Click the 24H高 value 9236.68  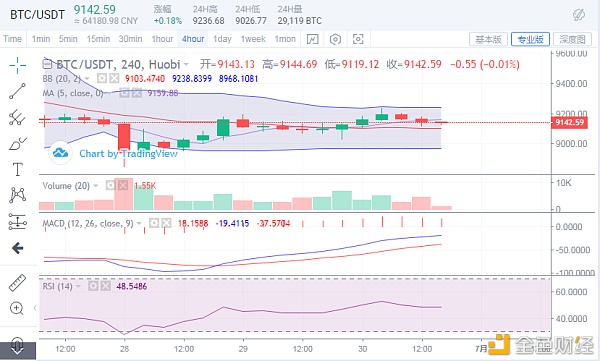209,21
